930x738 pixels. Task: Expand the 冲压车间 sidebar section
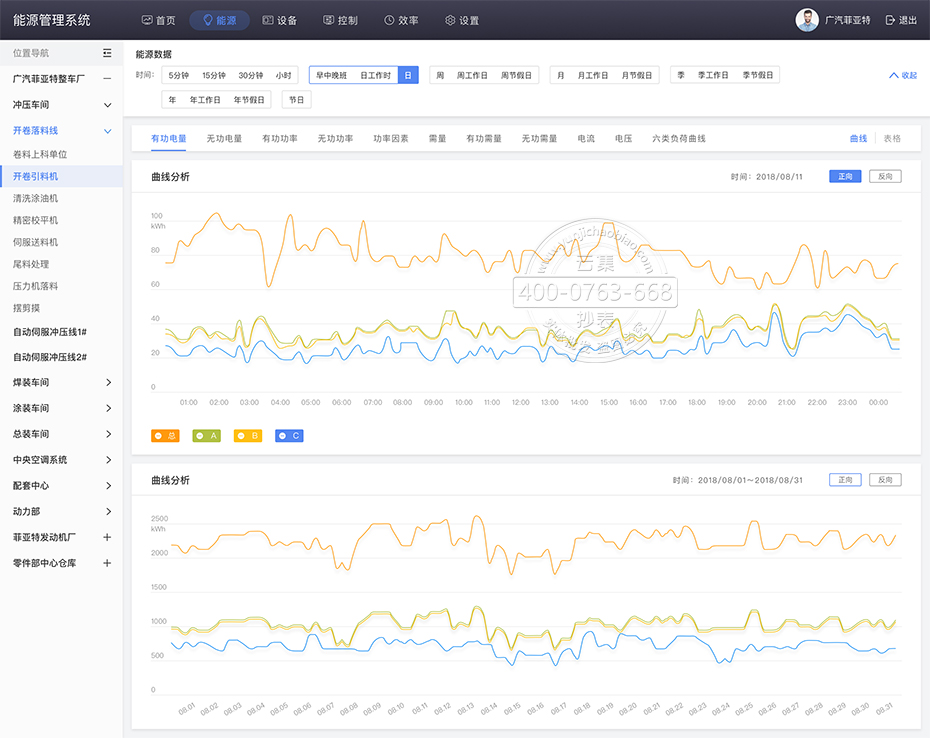(108, 105)
